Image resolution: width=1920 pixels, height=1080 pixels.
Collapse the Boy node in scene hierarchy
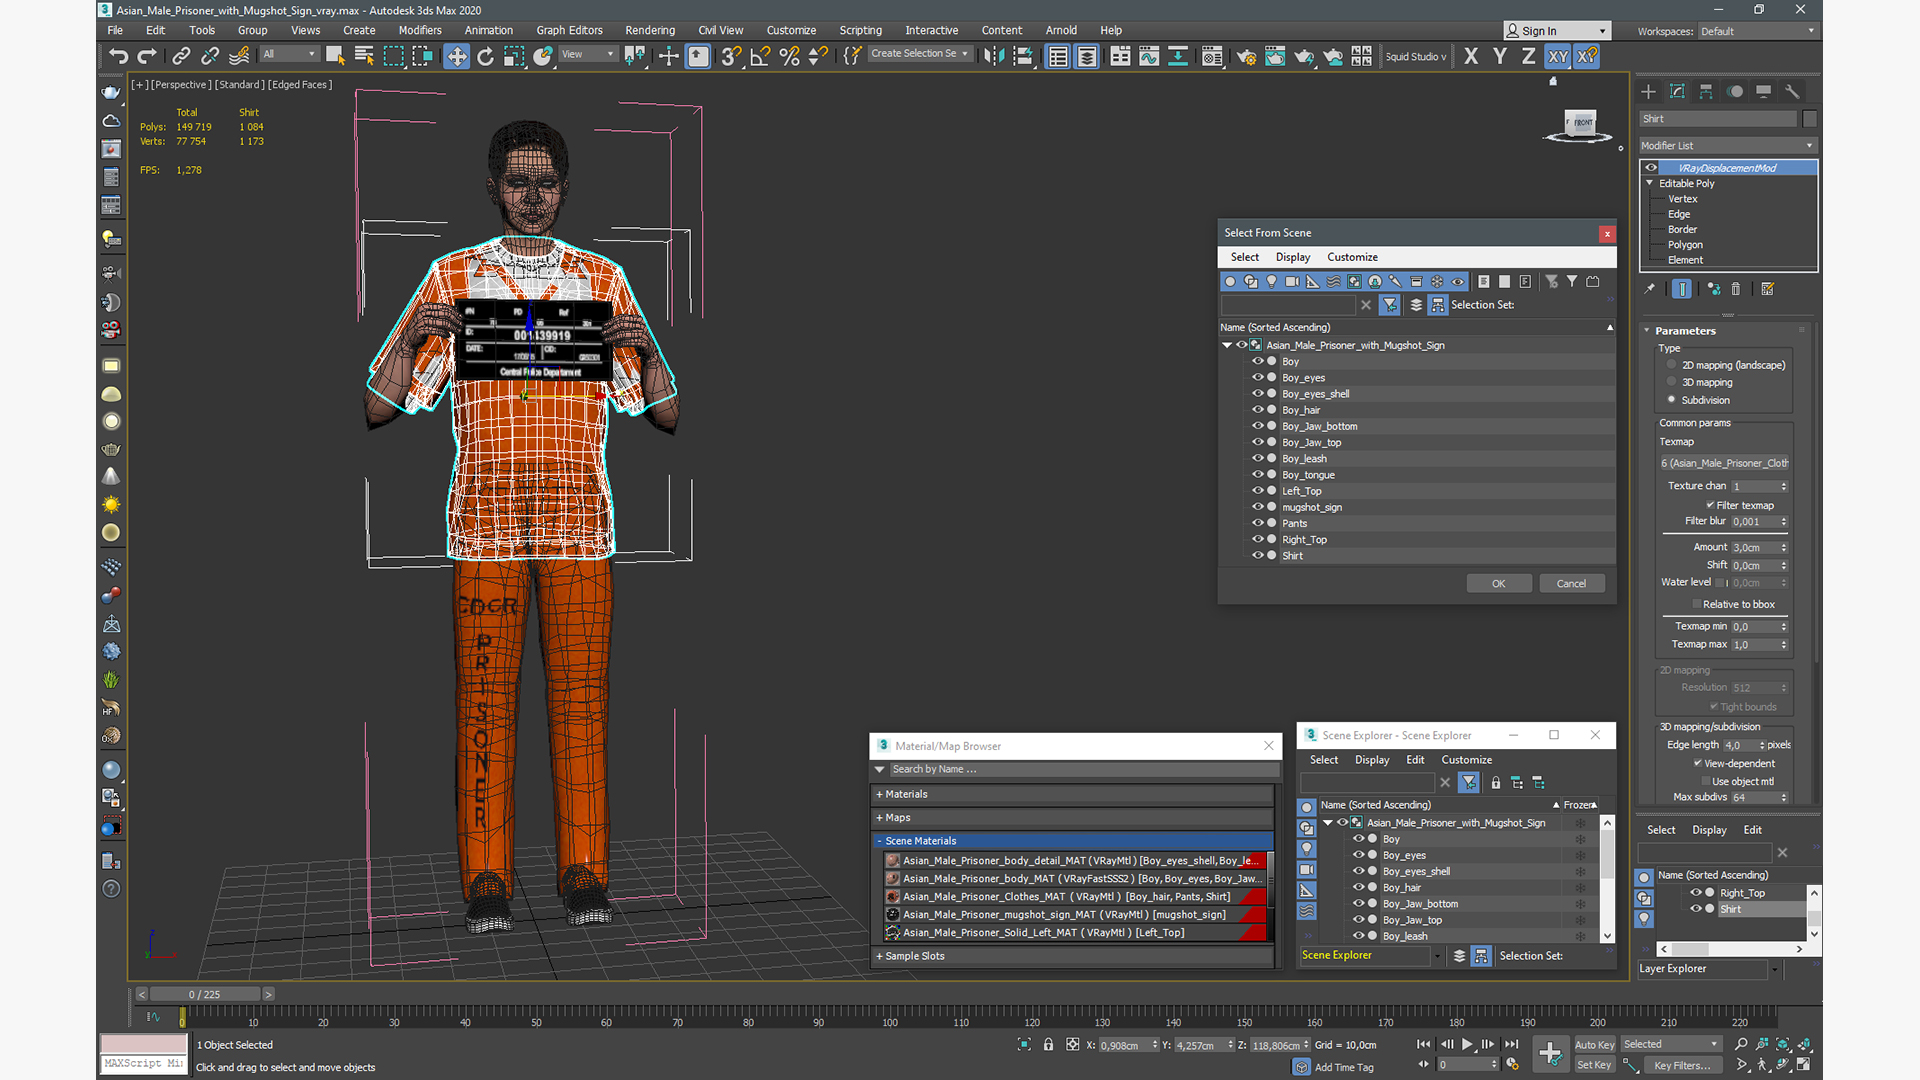(x=1226, y=344)
